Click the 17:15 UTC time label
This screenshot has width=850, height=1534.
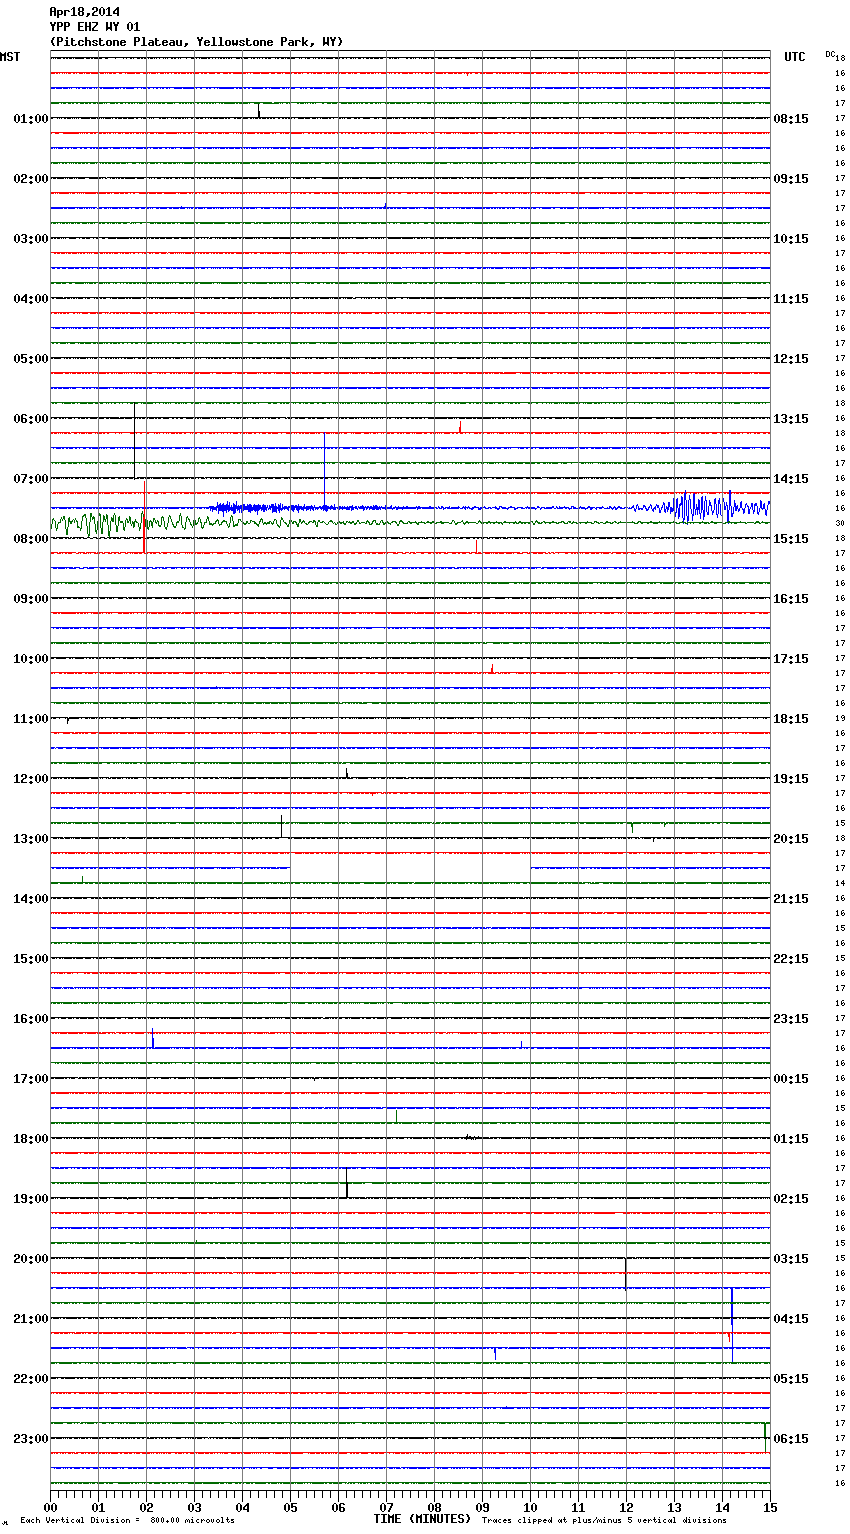click(791, 659)
